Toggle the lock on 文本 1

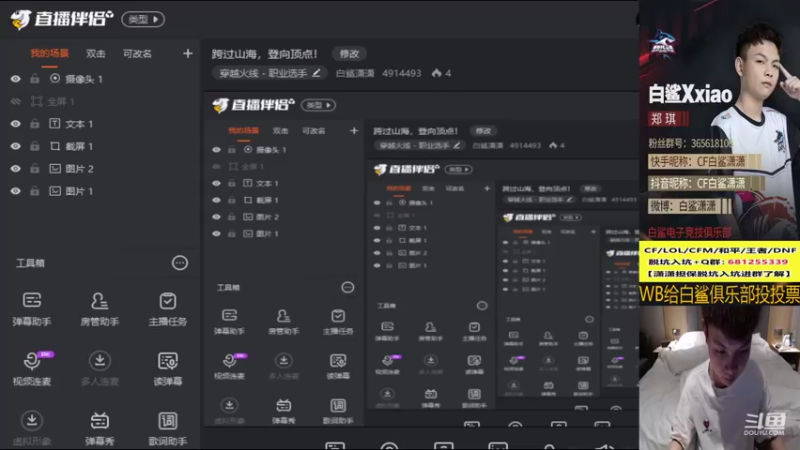coord(35,123)
